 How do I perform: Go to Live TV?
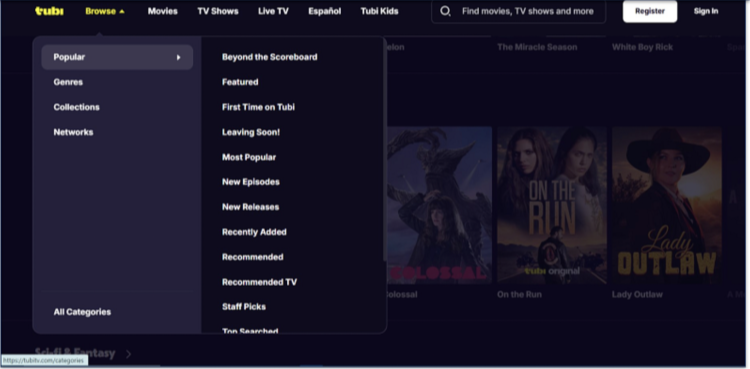coord(273,11)
